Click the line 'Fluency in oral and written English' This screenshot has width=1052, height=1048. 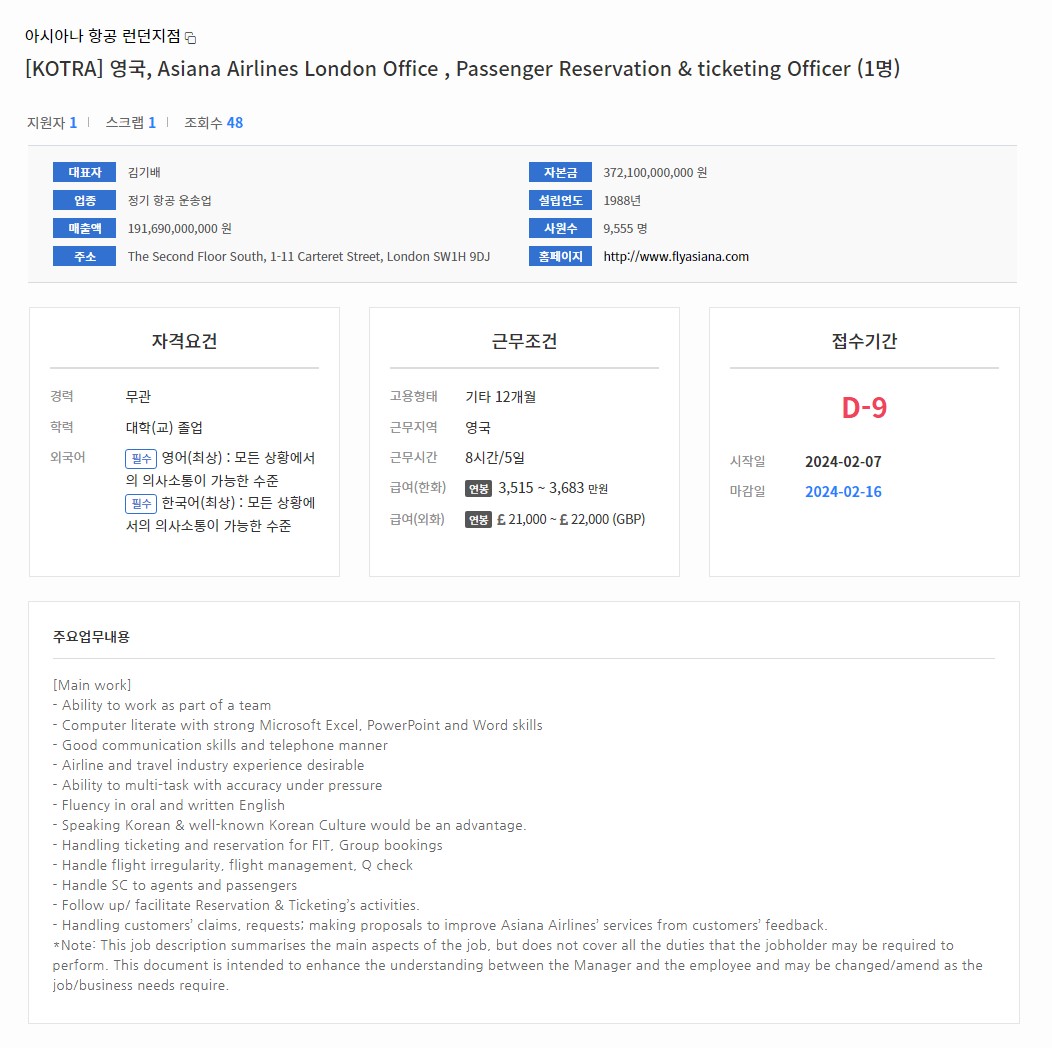[x=169, y=805]
